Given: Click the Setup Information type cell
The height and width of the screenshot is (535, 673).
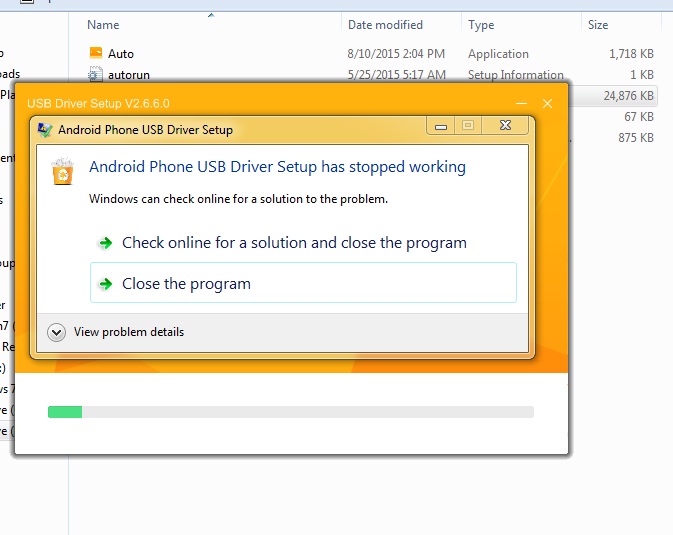Looking at the screenshot, I should click(x=515, y=75).
